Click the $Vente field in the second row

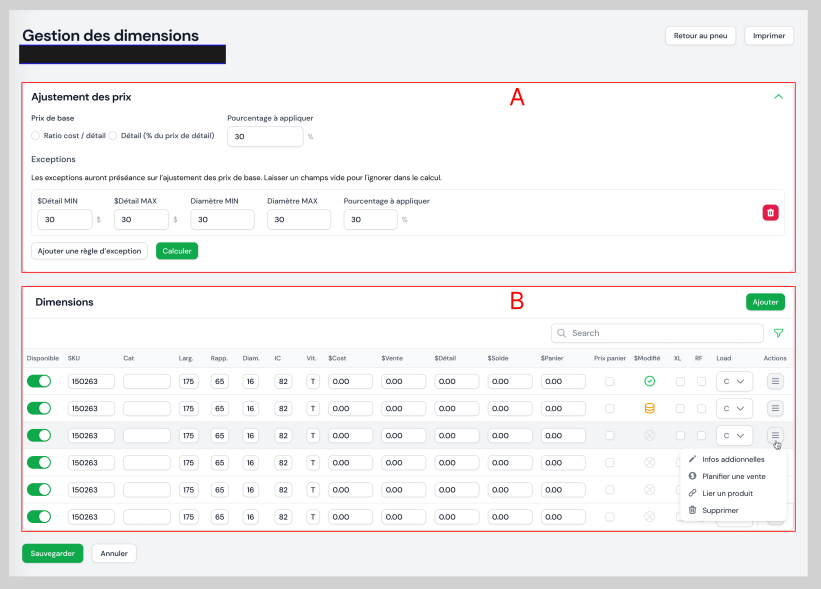click(404, 408)
